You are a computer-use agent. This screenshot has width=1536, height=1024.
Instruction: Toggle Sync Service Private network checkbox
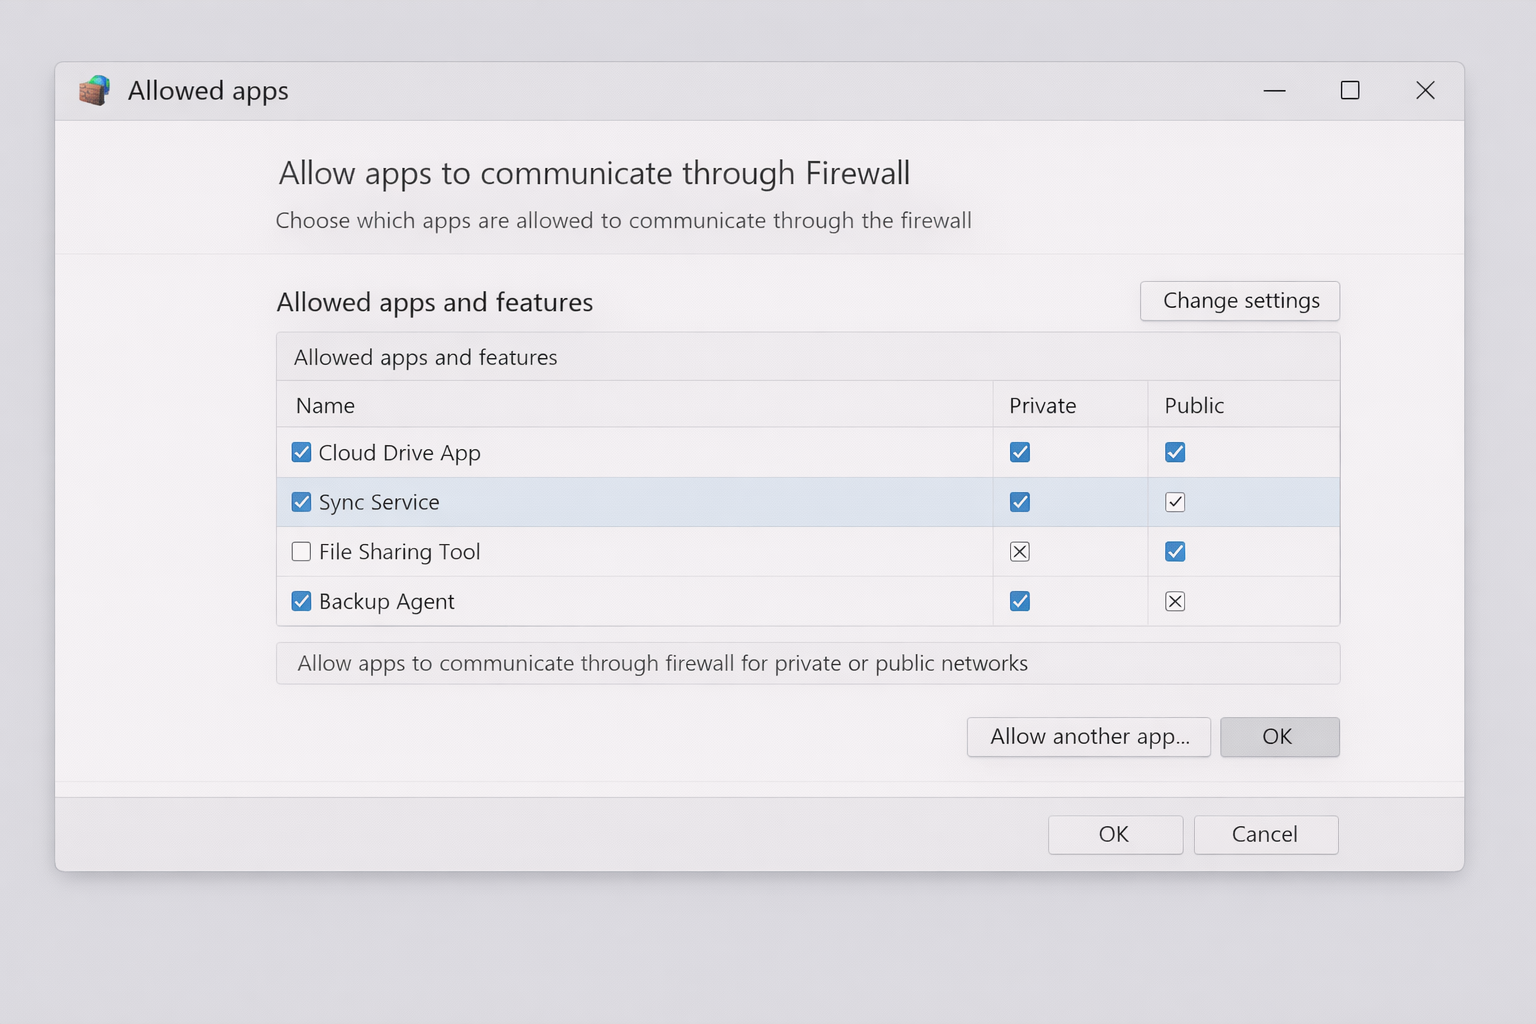click(x=1020, y=502)
